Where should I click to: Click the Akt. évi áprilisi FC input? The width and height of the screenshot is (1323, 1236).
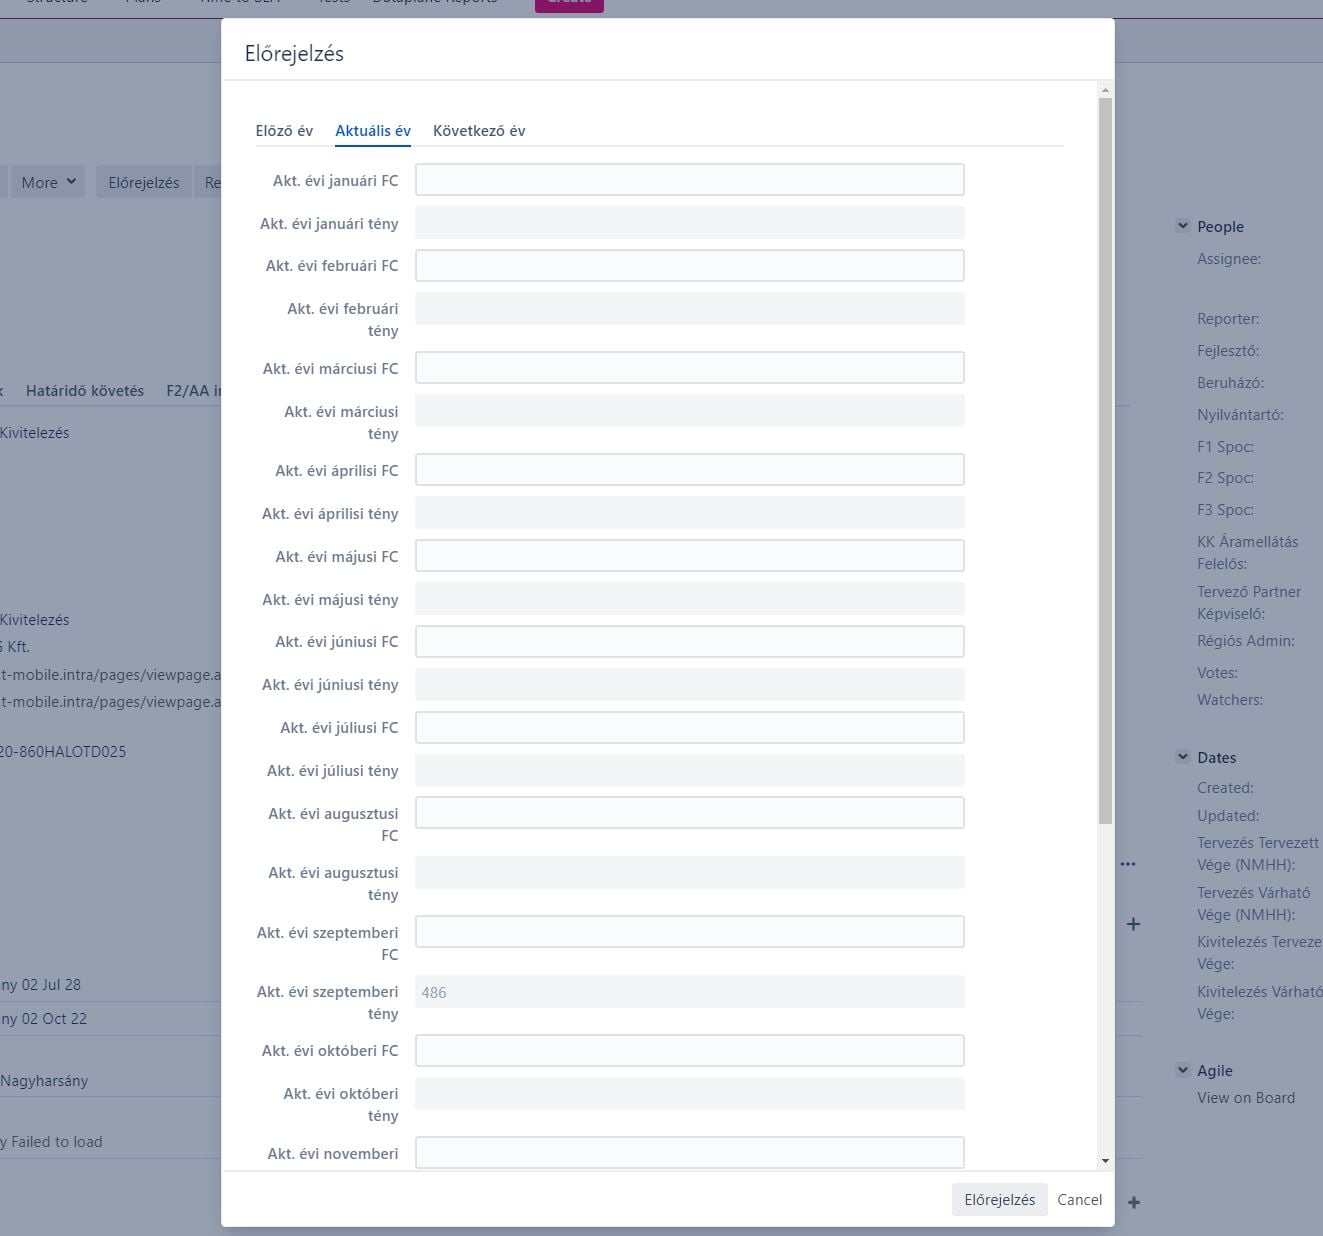[690, 470]
